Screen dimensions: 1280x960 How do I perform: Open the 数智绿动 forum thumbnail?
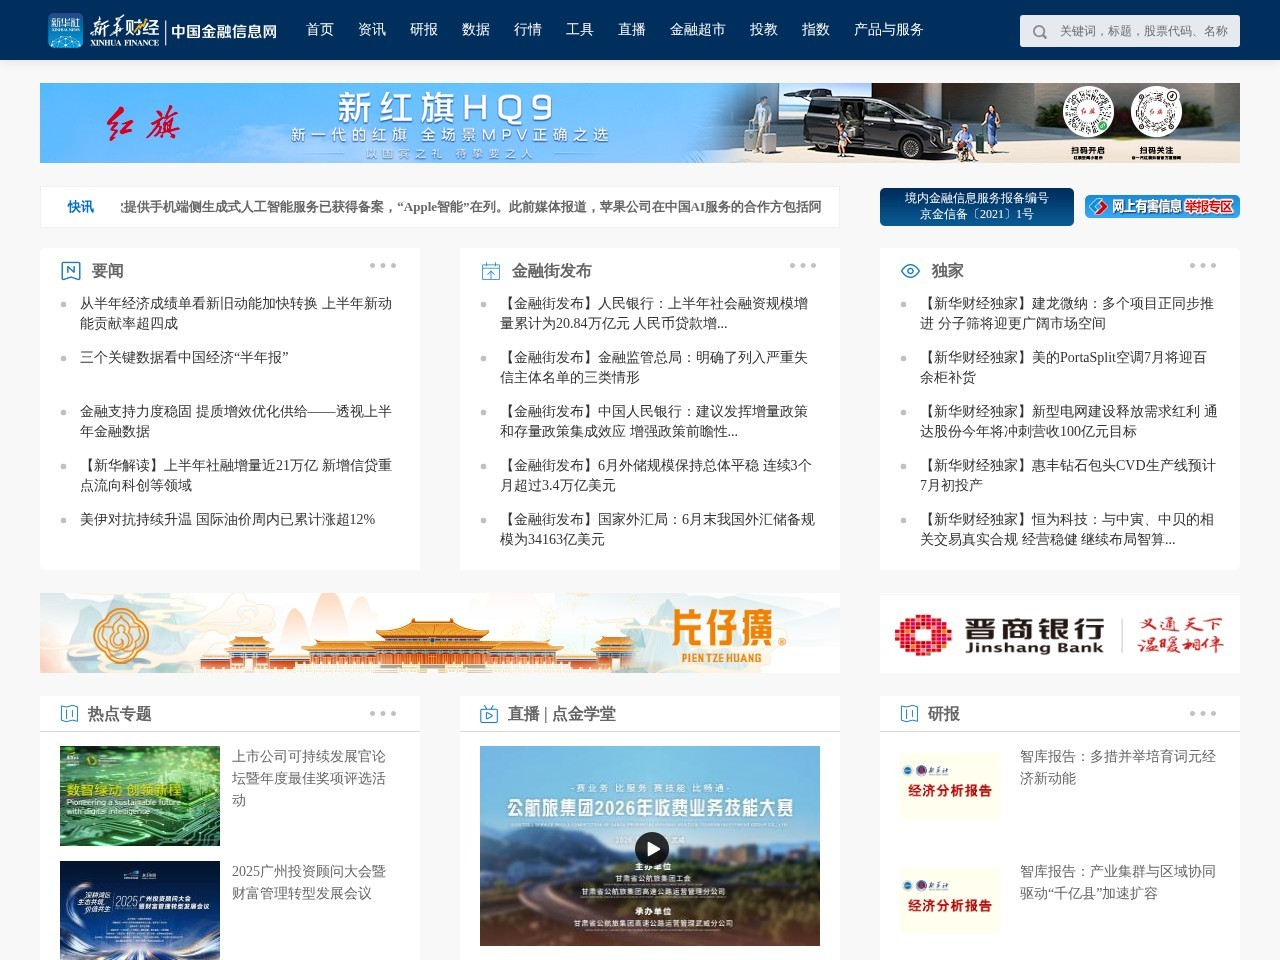(140, 796)
